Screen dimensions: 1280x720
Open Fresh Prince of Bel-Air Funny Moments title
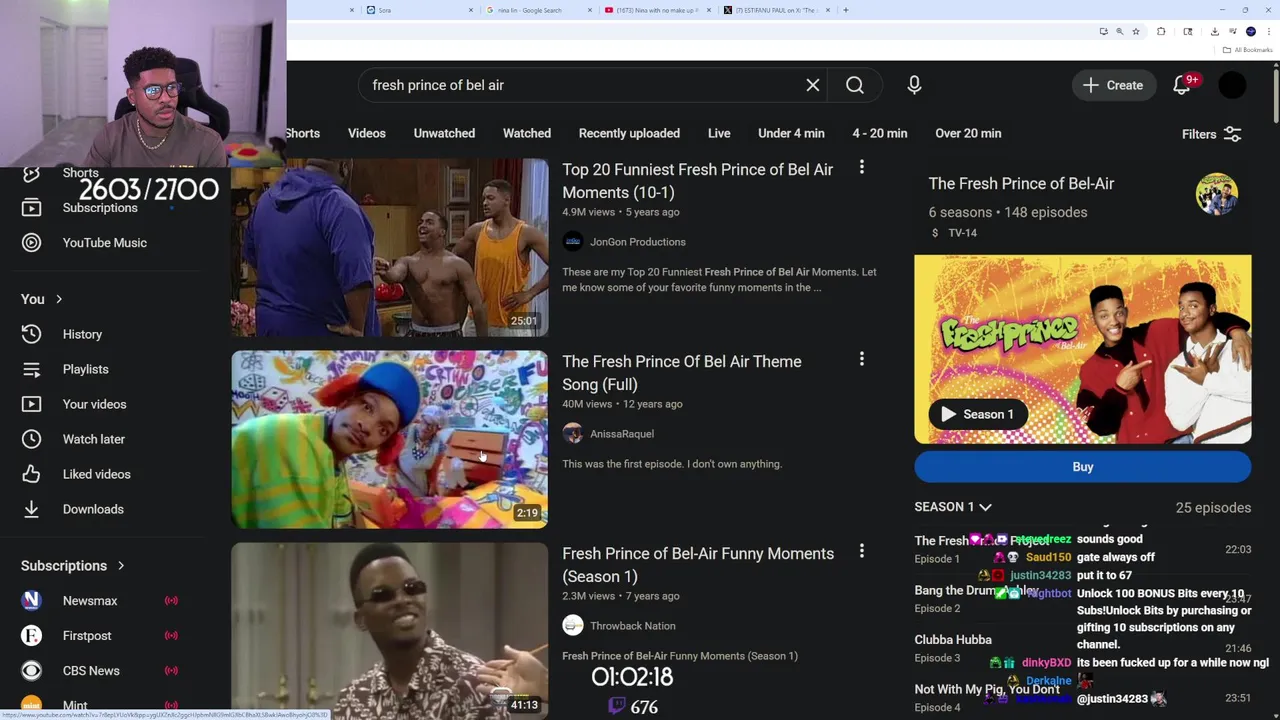[698, 565]
